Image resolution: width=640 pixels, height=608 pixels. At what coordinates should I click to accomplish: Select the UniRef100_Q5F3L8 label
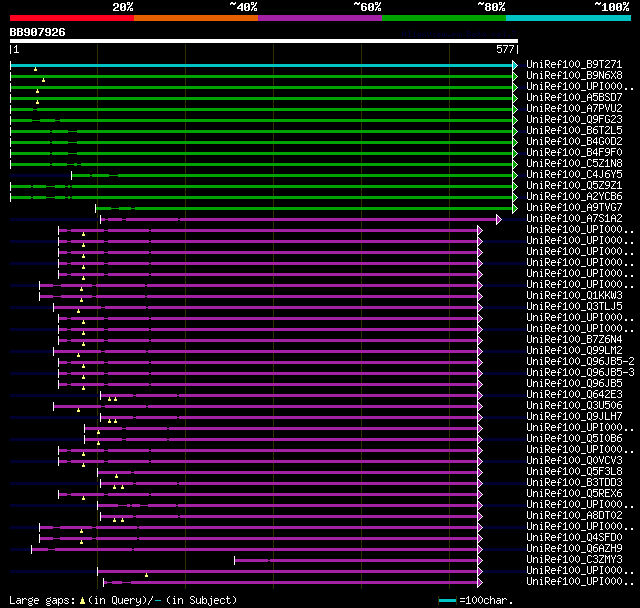pos(574,472)
